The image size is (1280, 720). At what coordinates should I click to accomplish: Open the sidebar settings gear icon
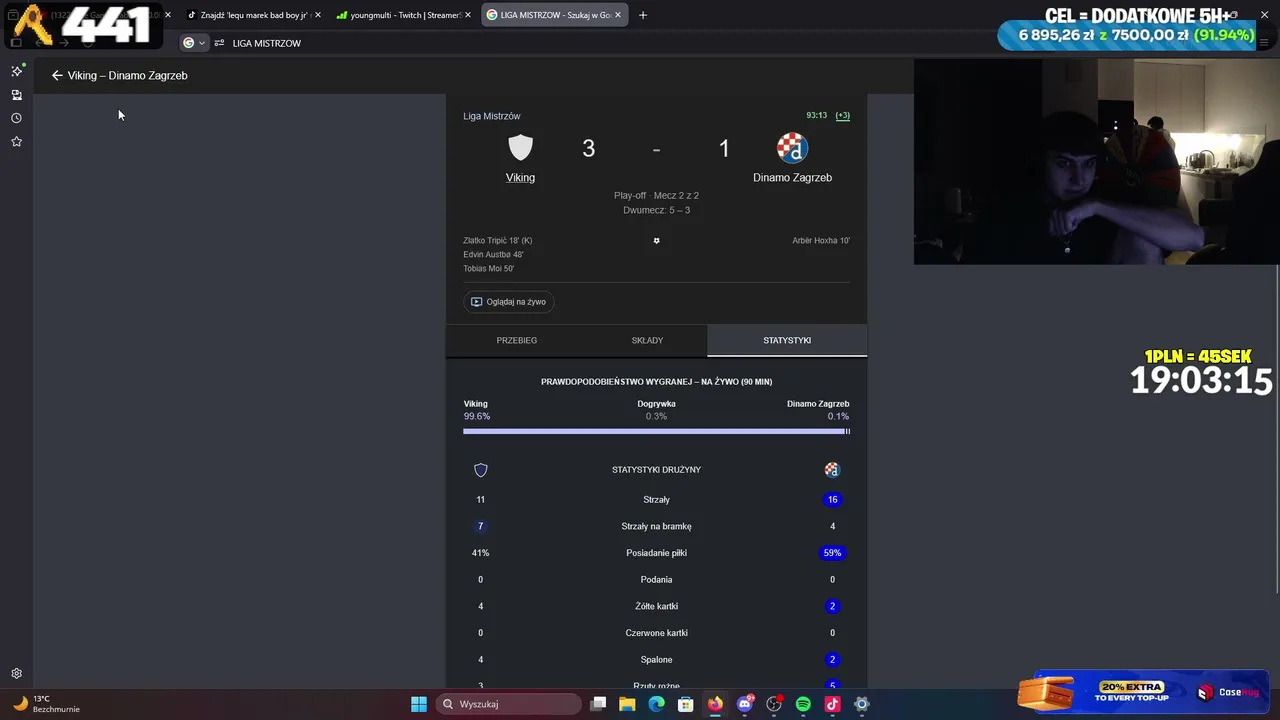(16, 674)
